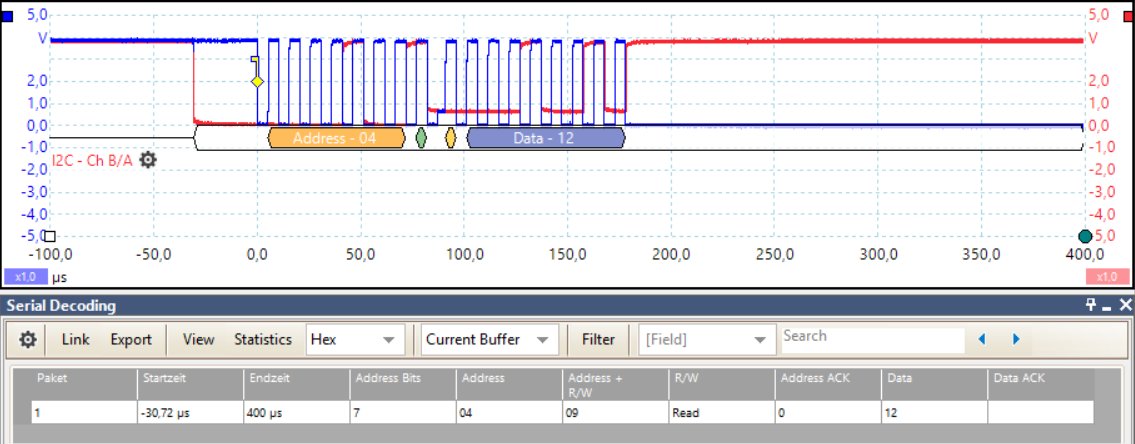Select the Address - 04 decoded packet

[x=336, y=138]
